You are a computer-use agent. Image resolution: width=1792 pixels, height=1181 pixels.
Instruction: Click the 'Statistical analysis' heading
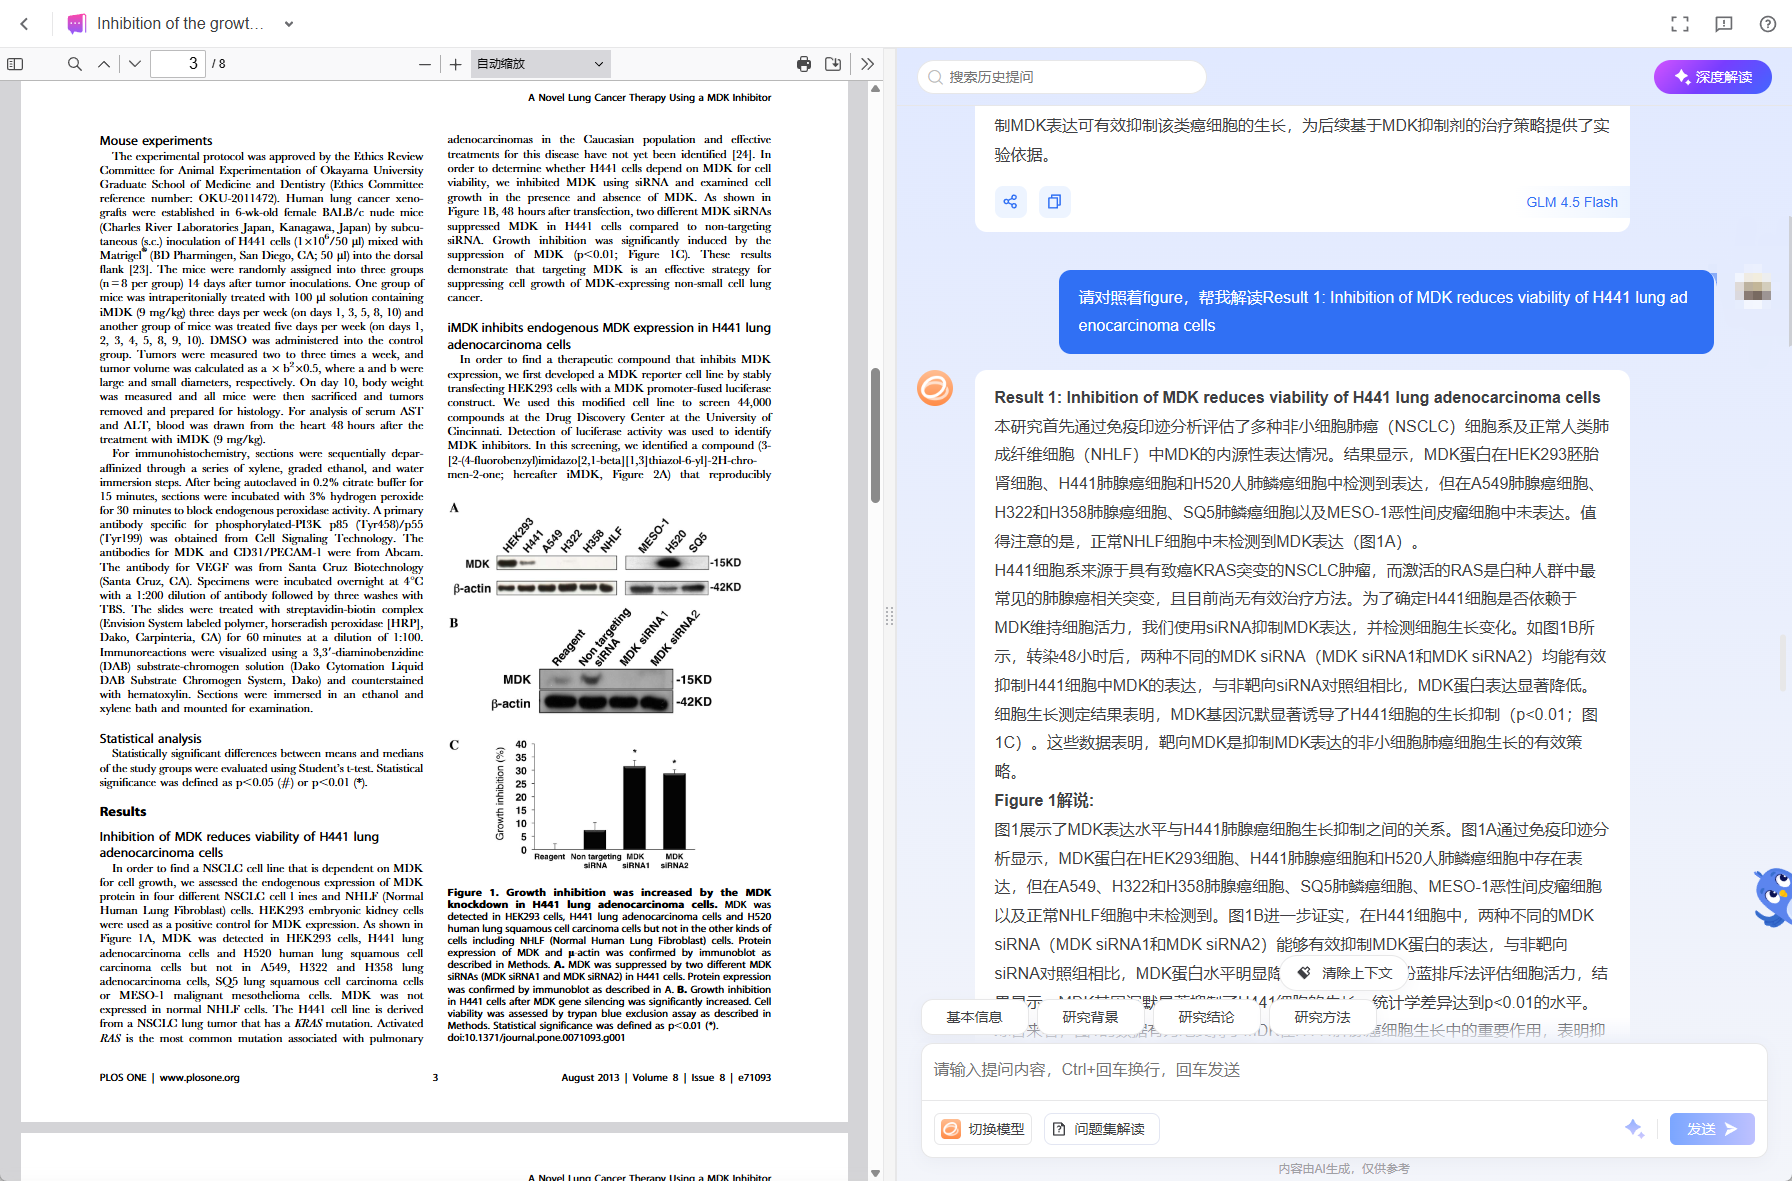click(150, 739)
